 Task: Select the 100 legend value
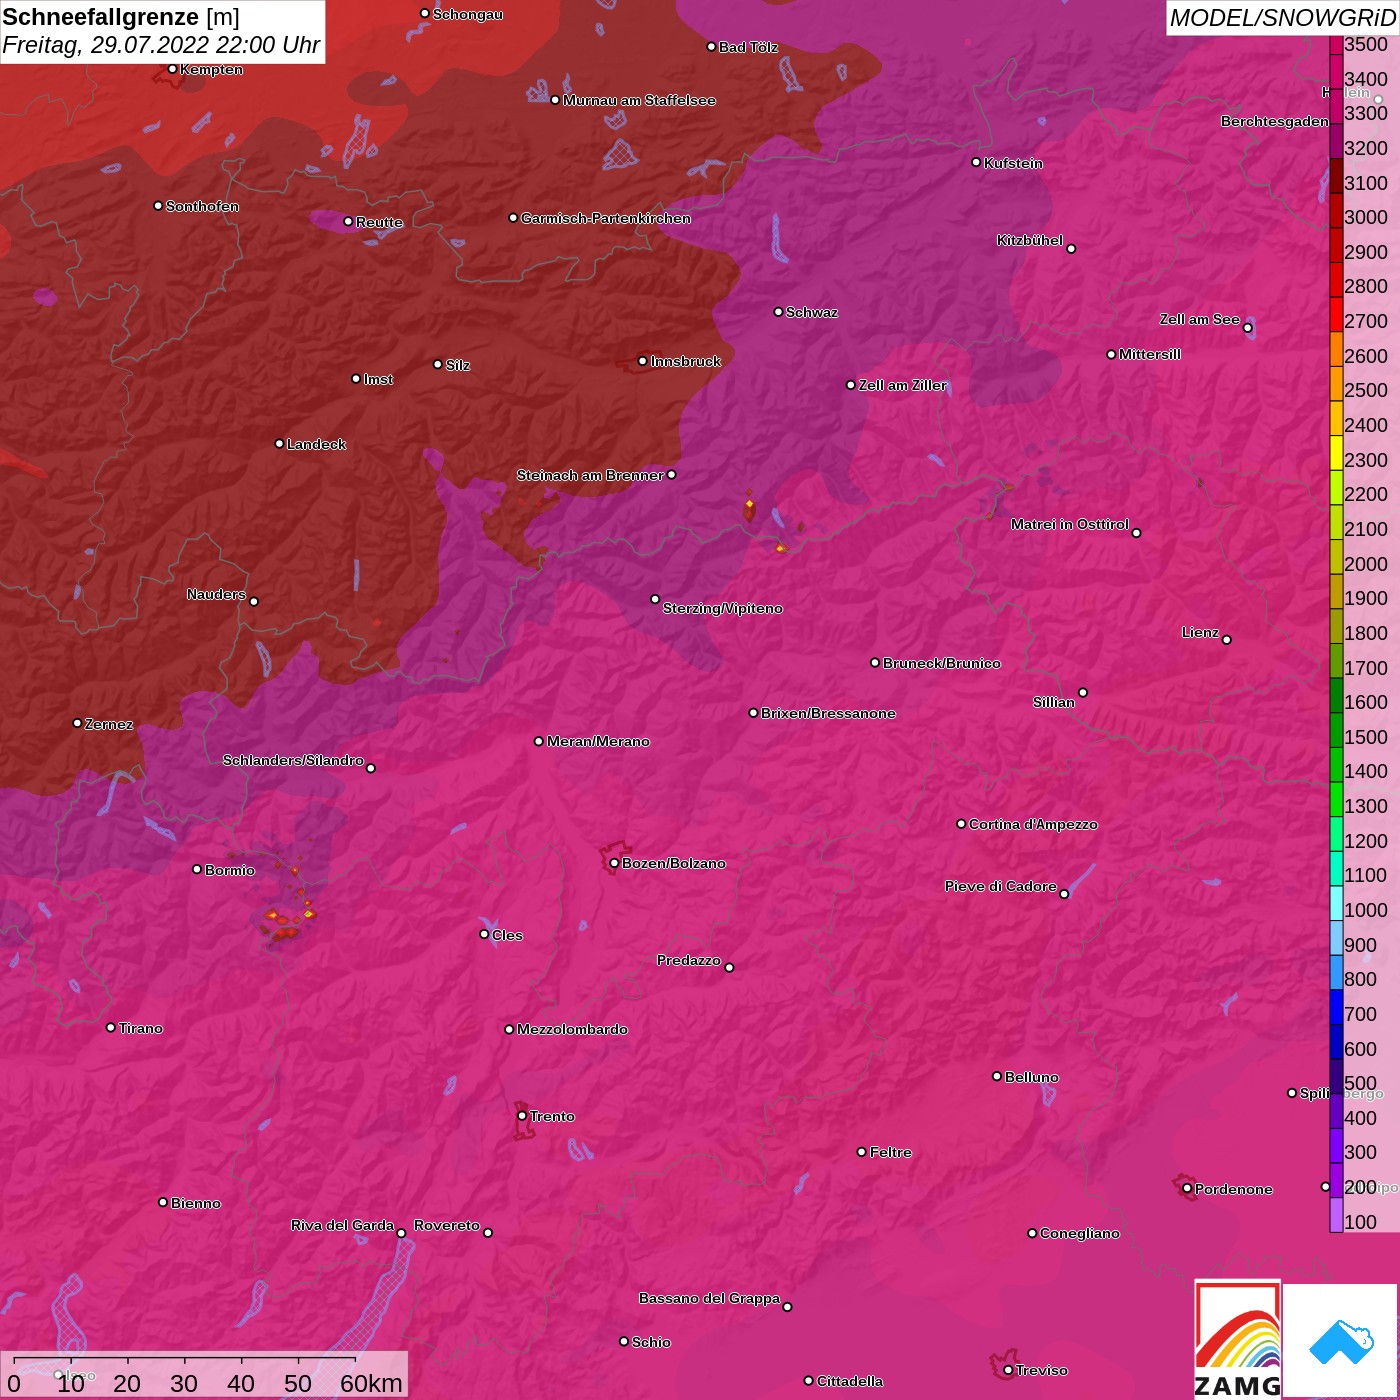tap(1361, 1222)
